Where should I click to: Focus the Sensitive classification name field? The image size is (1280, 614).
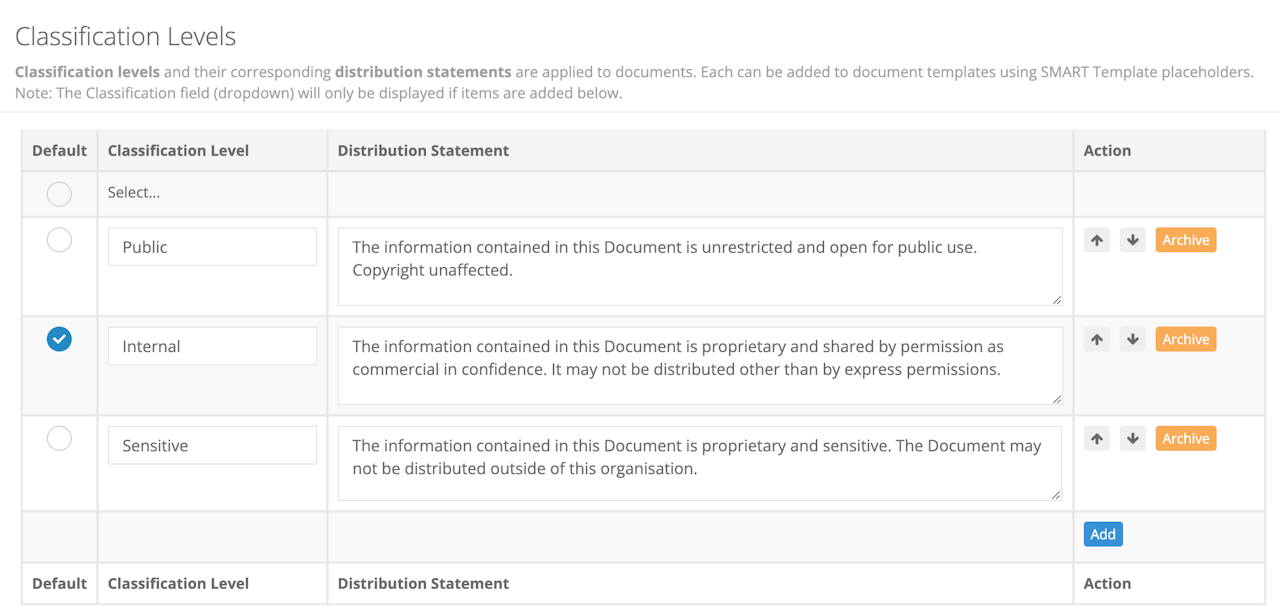[212, 445]
